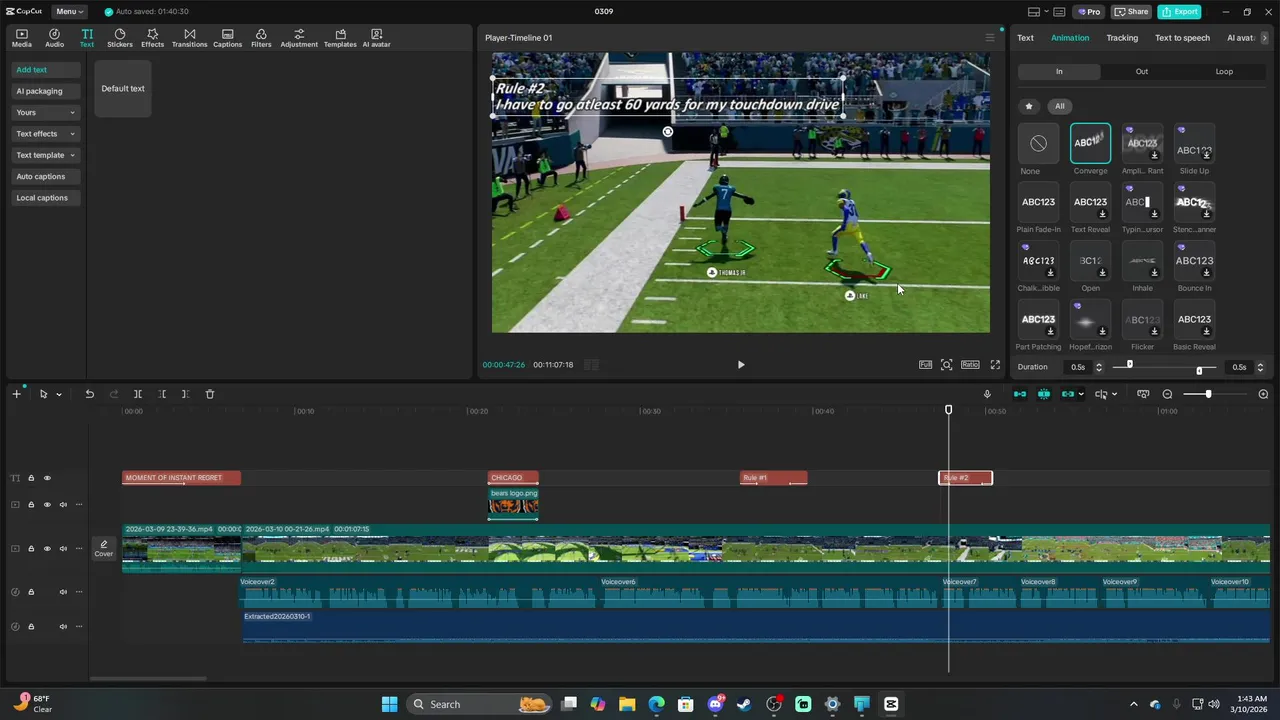1280x720 pixels.
Task: Open the Captions panel
Action: (x=227, y=38)
